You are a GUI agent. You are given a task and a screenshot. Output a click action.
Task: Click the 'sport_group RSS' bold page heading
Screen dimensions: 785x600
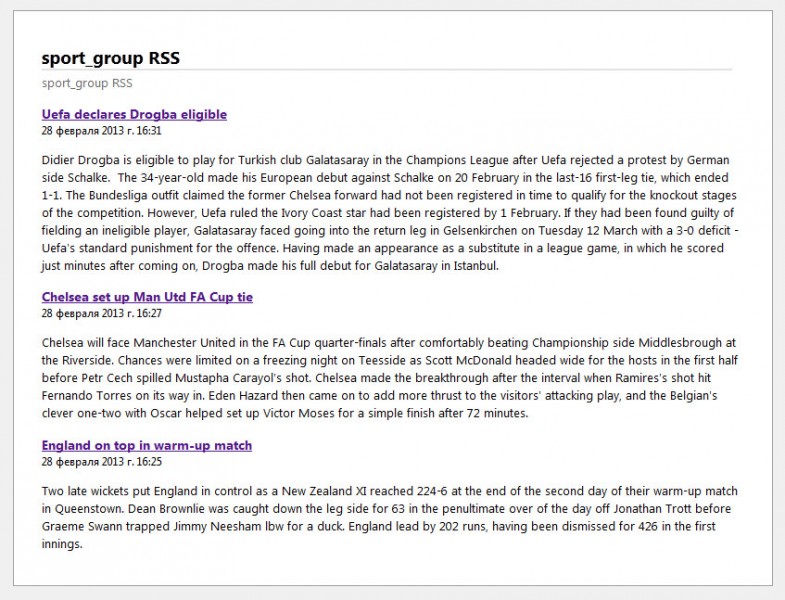(x=111, y=58)
